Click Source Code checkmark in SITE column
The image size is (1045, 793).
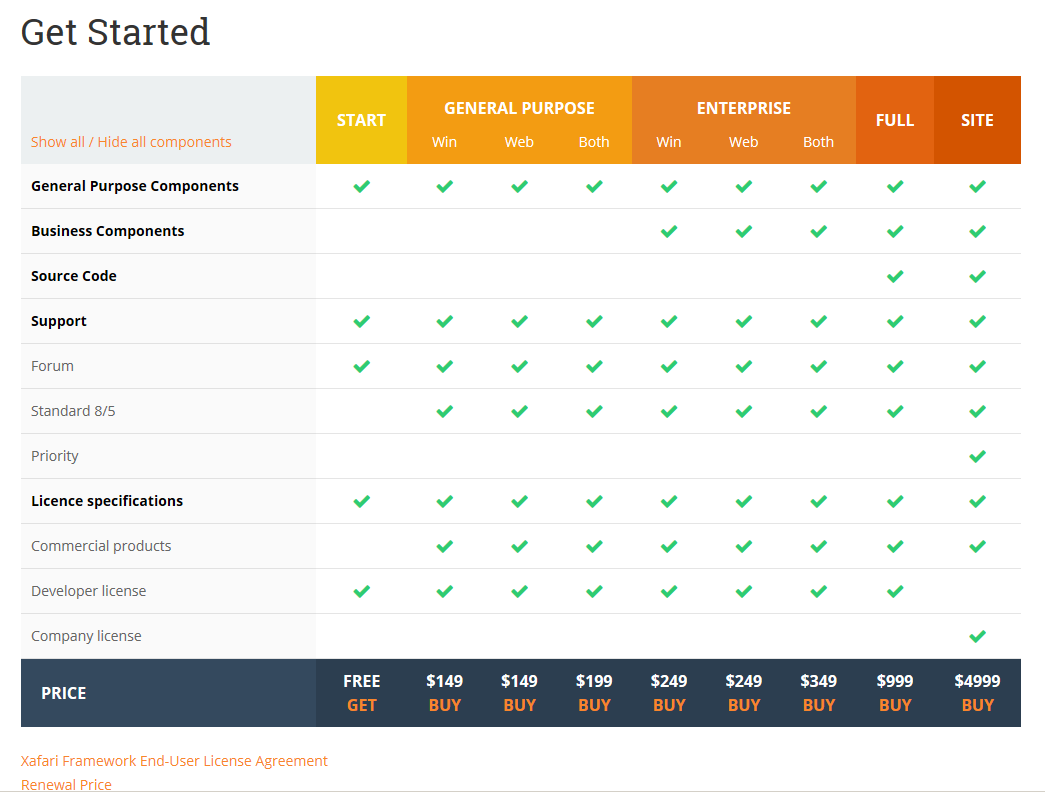point(978,276)
